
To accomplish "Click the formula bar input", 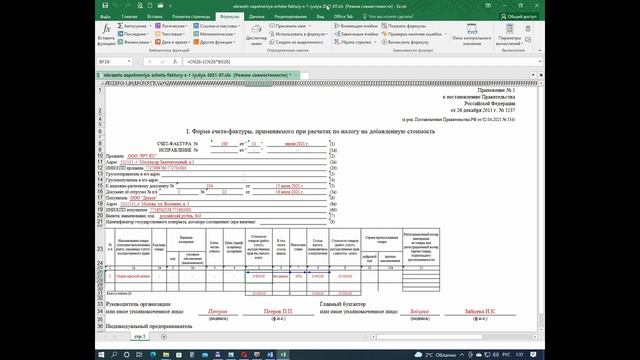I will tap(359, 62).
